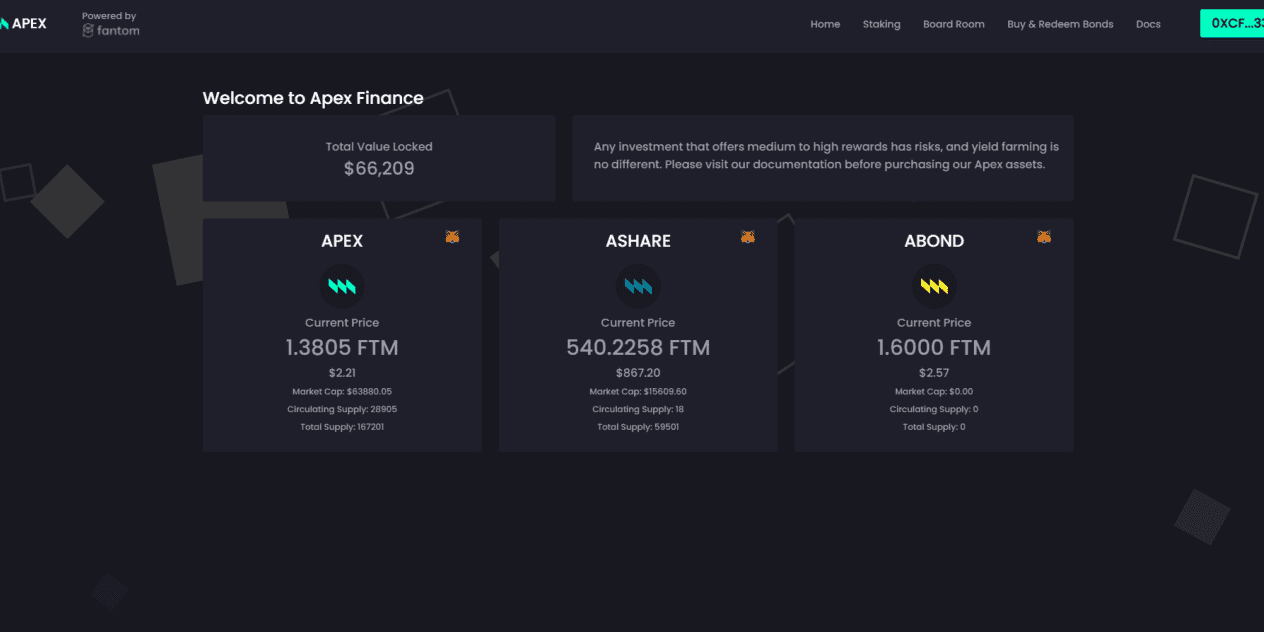Click the ABOND card title
Image resolution: width=1264 pixels, height=632 pixels.
[x=934, y=241]
